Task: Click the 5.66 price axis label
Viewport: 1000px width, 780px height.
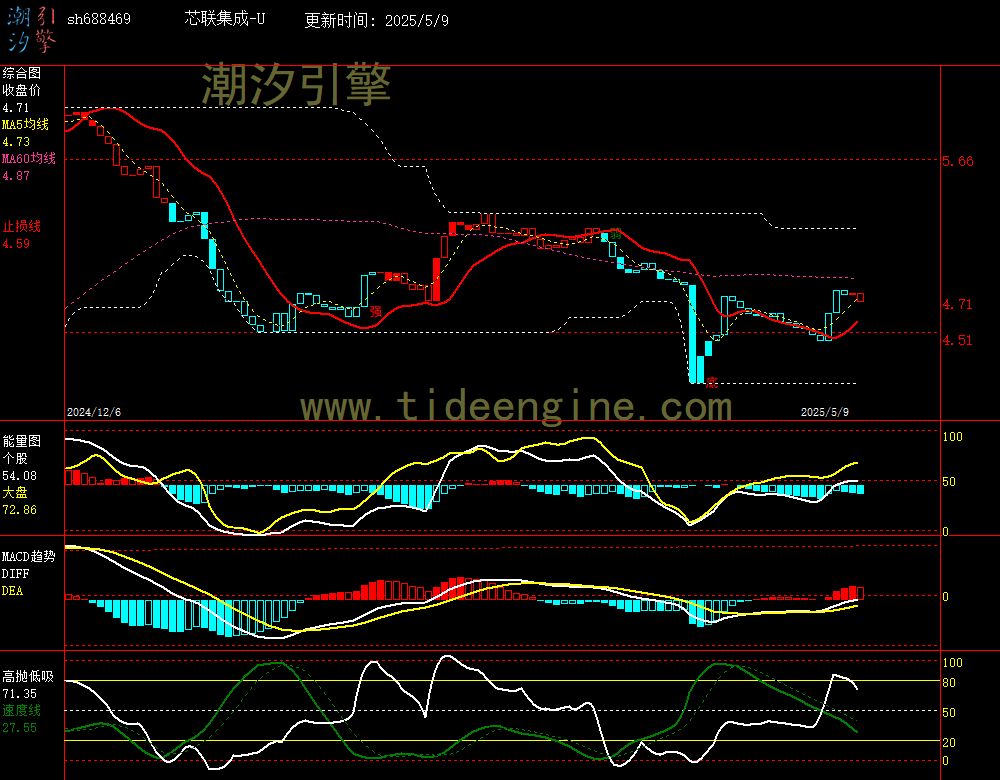Action: (958, 161)
